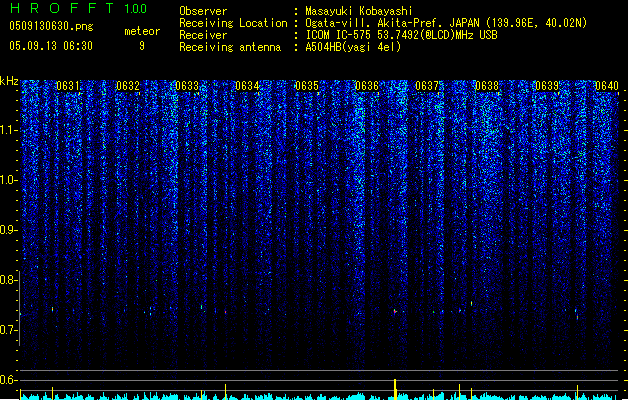The width and height of the screenshot is (629, 400).
Task: Click the 1.0 kHz axis label
Action: point(8,180)
